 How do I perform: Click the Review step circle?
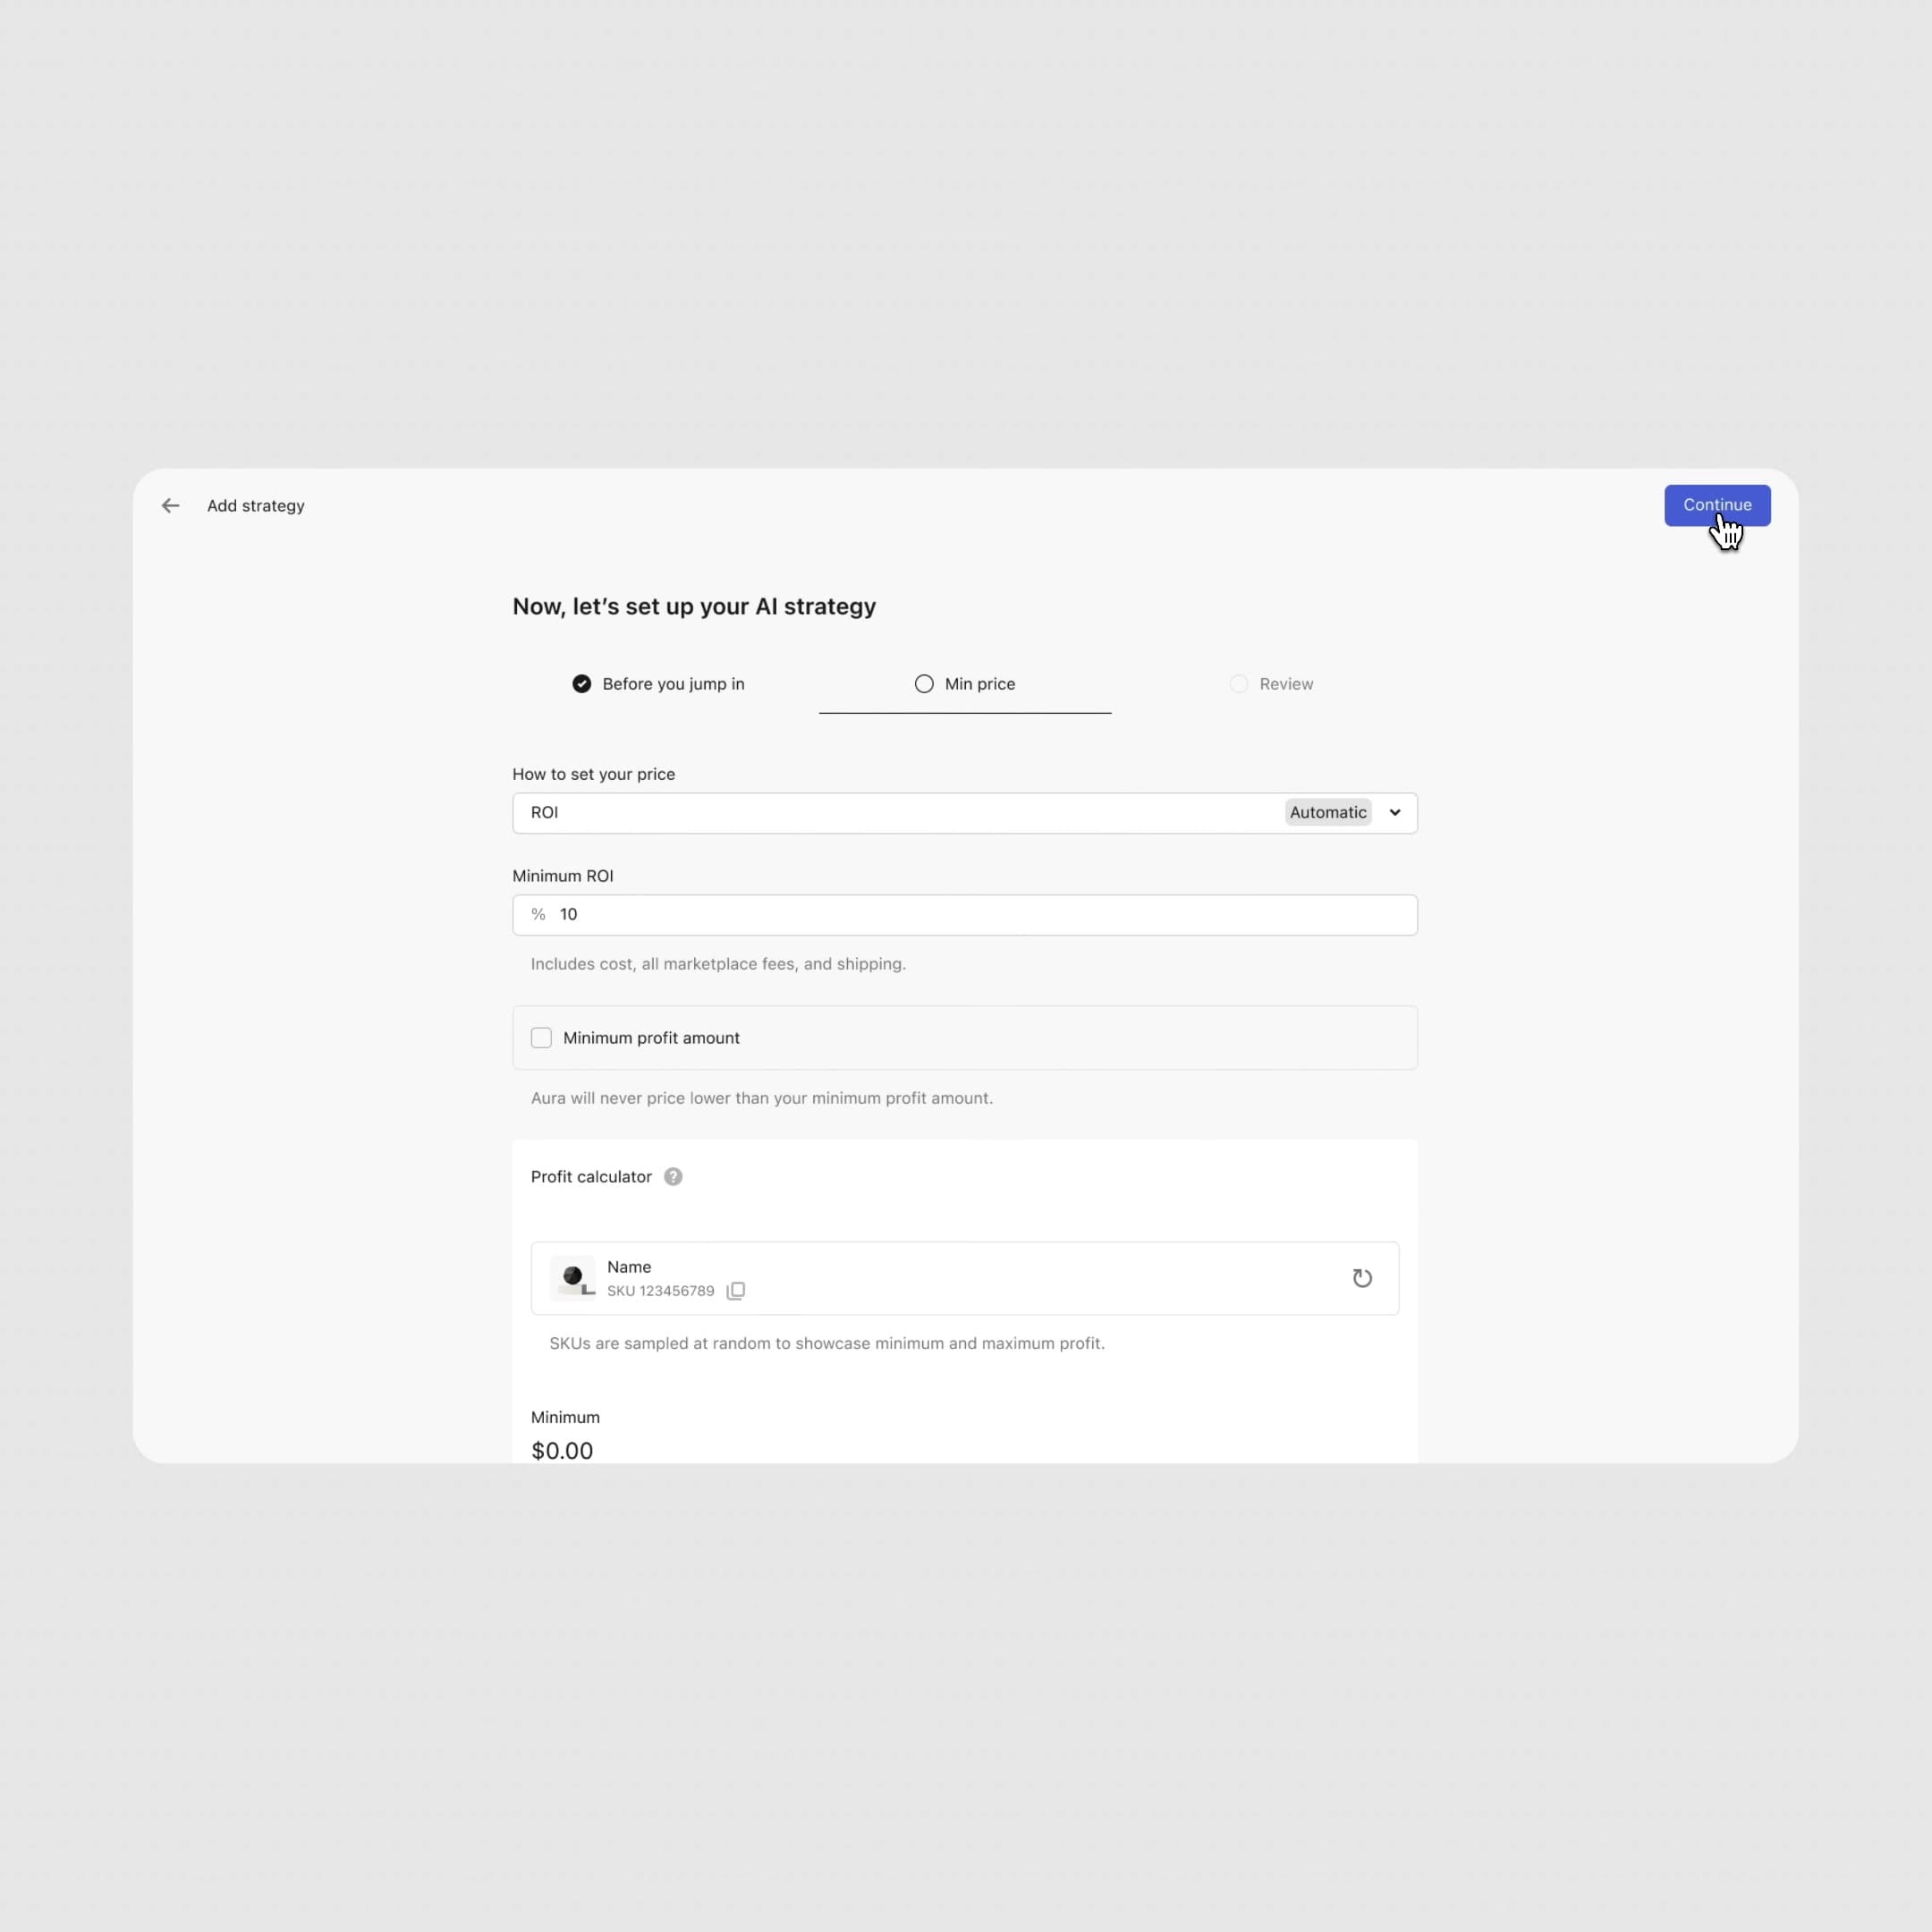tap(1239, 684)
